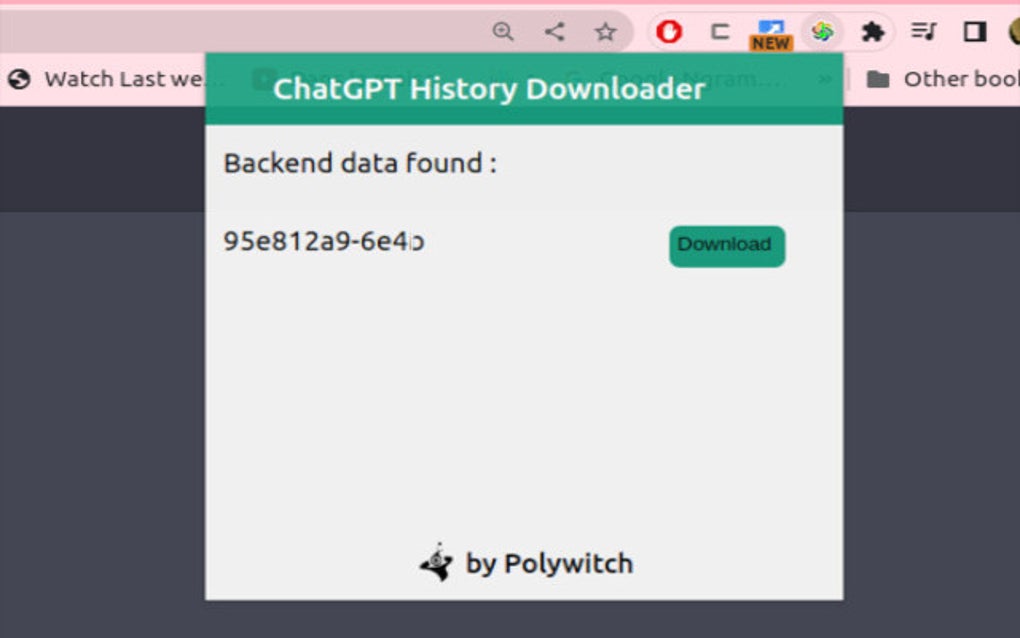The width and height of the screenshot is (1020, 638).
Task: Click the zoom magnifier icon in address bar
Action: point(503,32)
